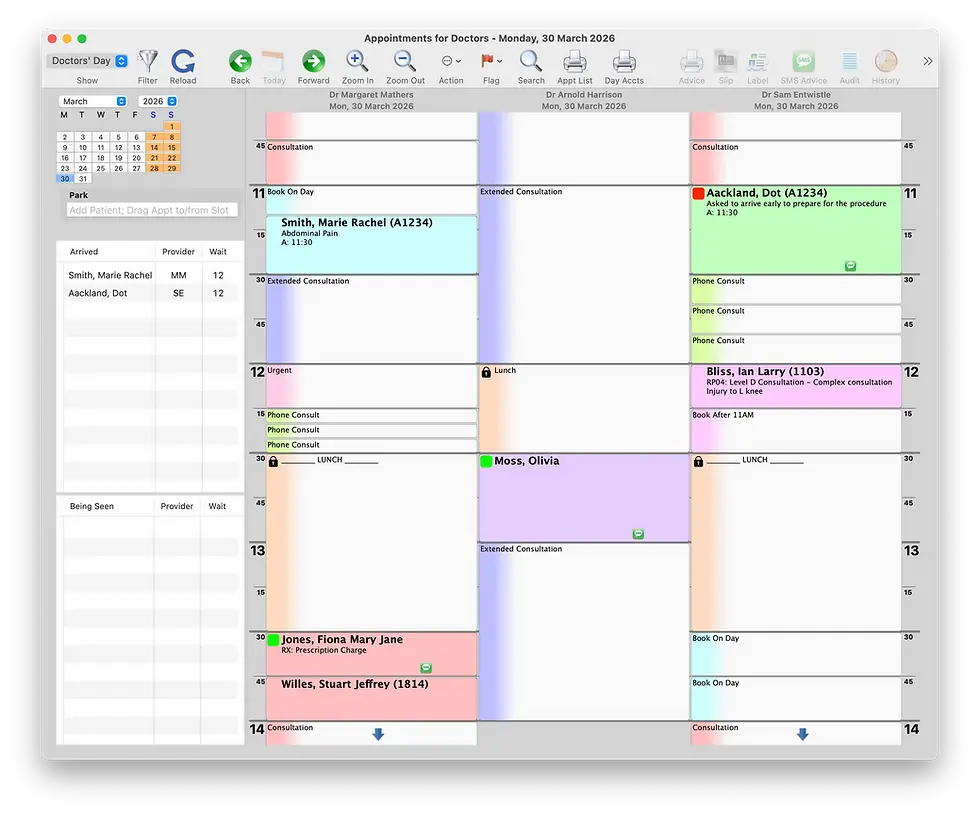The image size is (980, 815).
Task: Open Smith, Marie Rachel (A1234) appointment
Action: tap(371, 244)
